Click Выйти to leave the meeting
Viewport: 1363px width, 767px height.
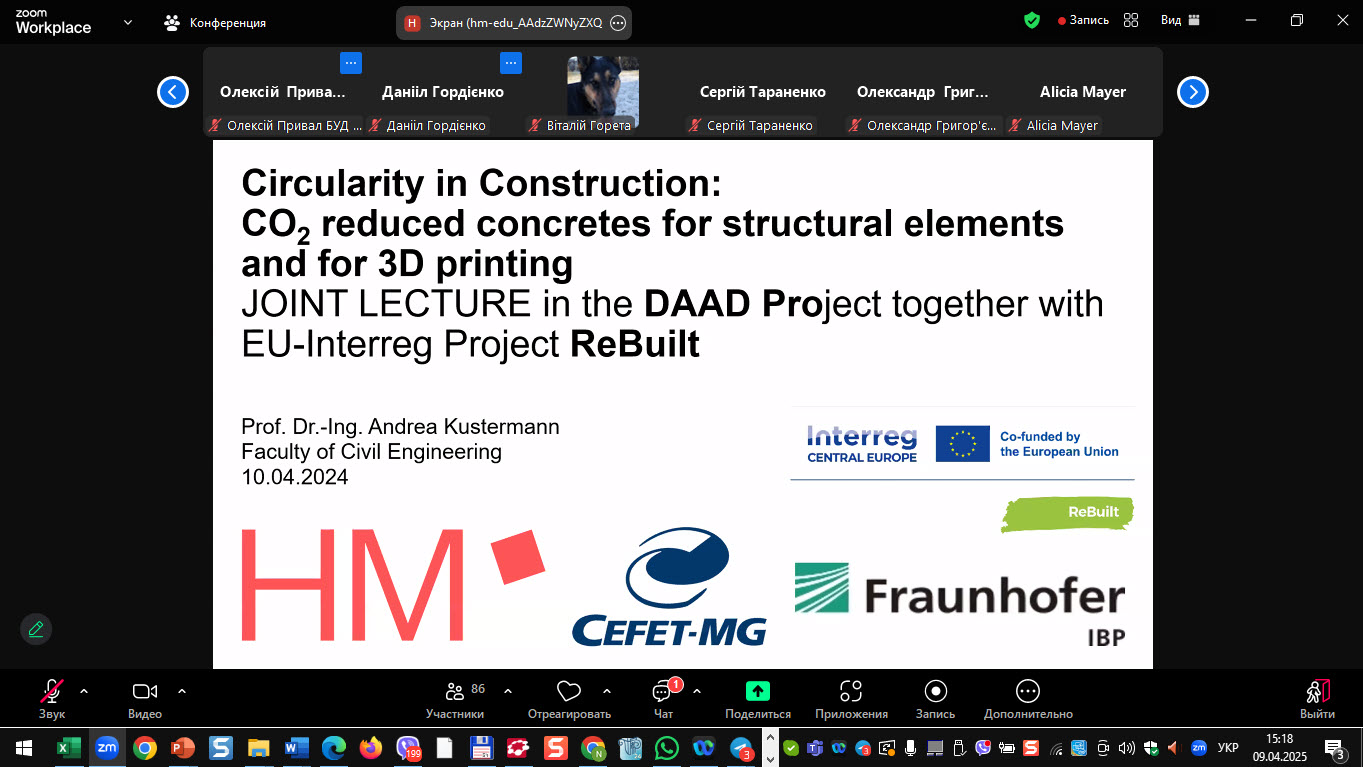coord(1317,699)
